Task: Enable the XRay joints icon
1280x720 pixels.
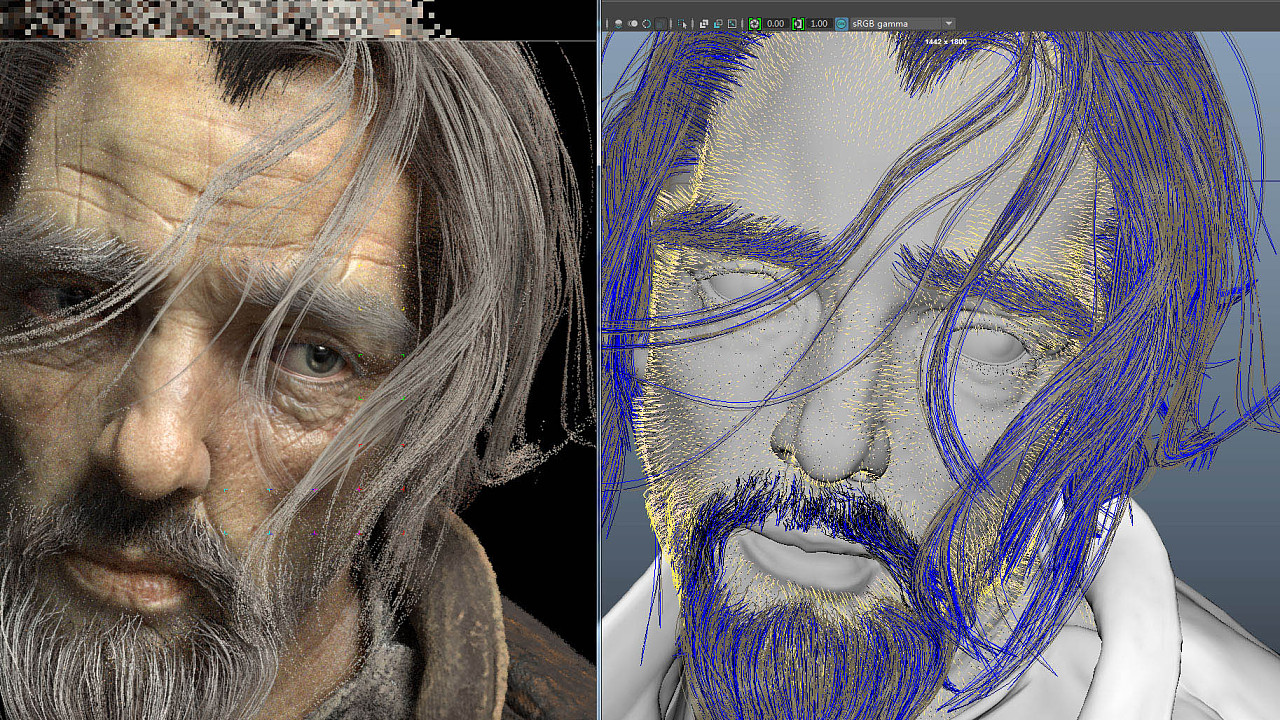Action: pos(732,23)
